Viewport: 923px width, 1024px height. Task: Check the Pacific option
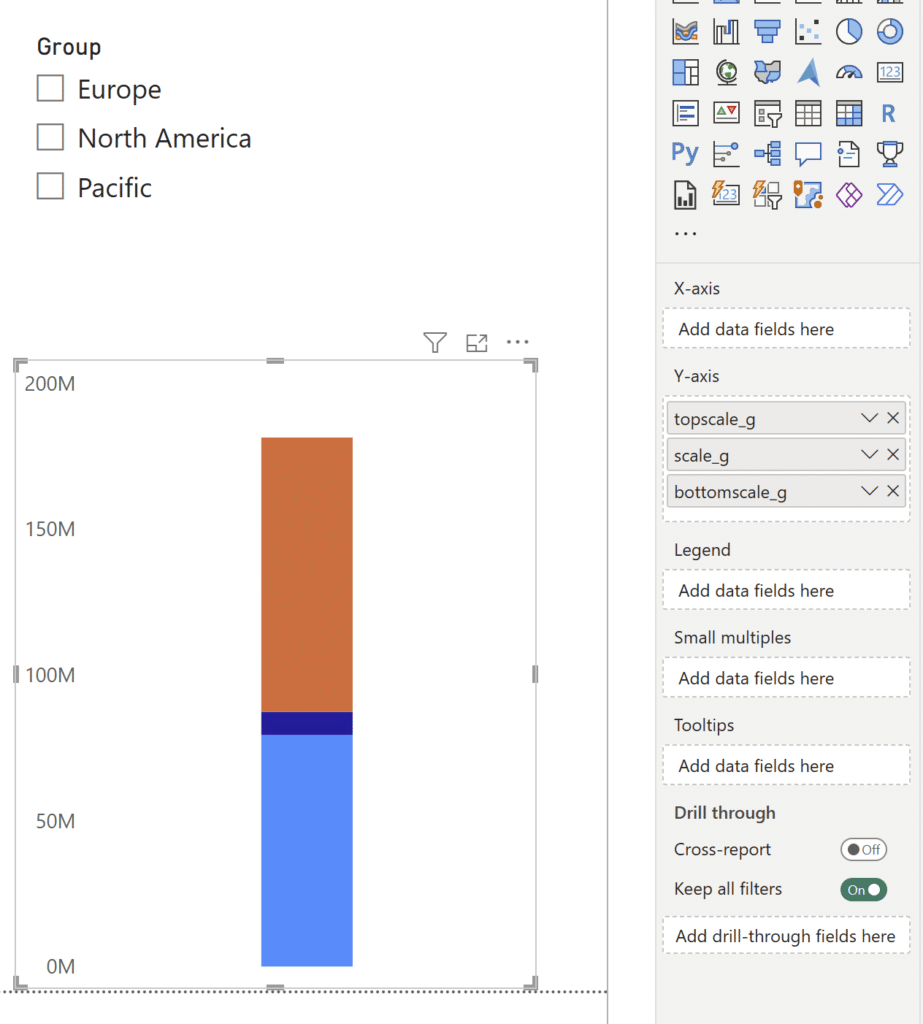pos(50,186)
